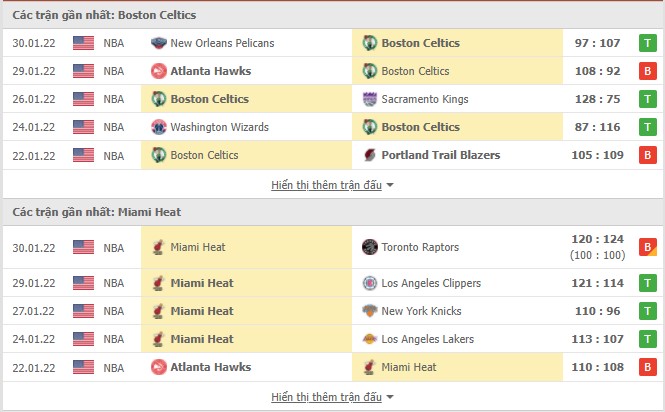Click the New Orleans Pelicans team logo
This screenshot has height=412, width=665.
[157, 43]
